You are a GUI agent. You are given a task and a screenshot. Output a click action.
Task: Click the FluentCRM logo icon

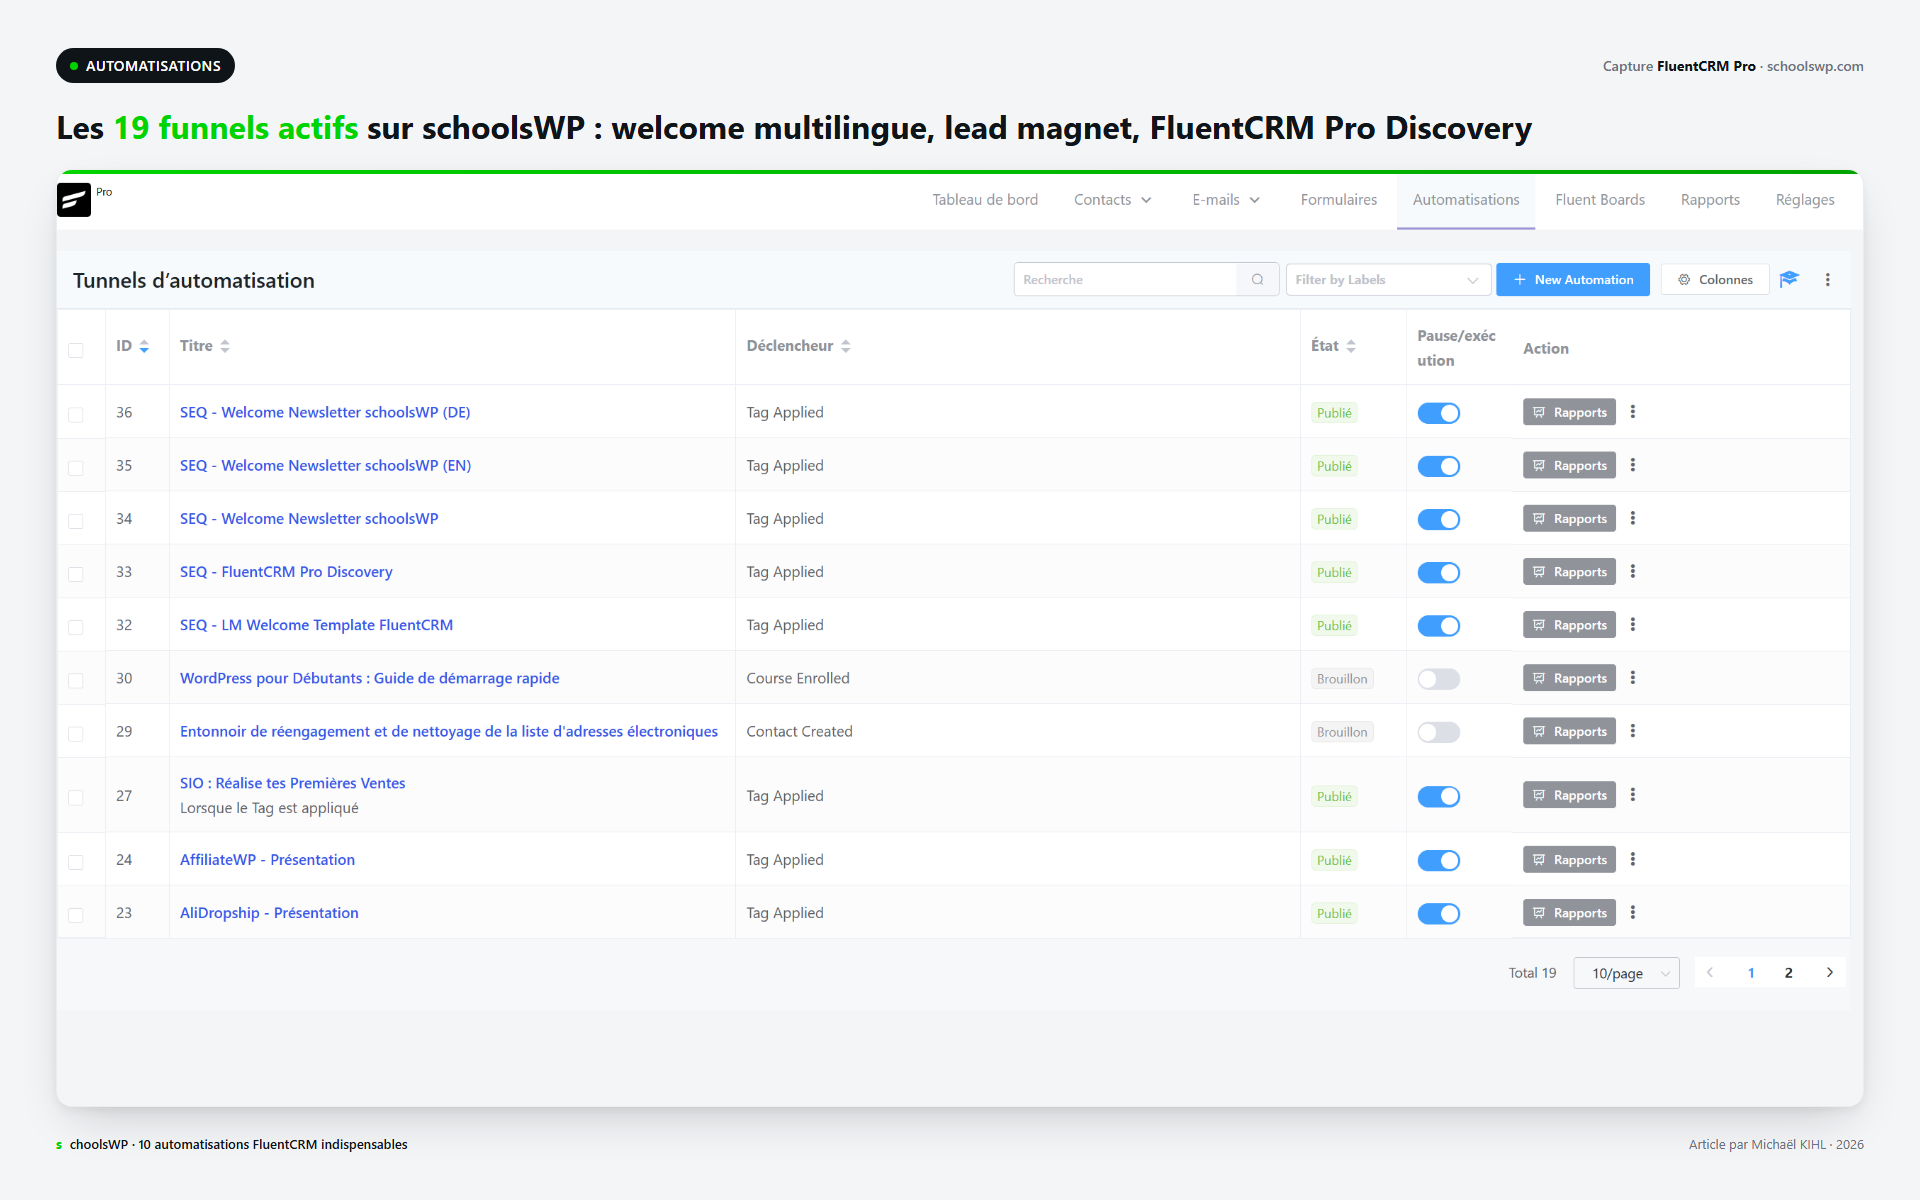(x=74, y=200)
